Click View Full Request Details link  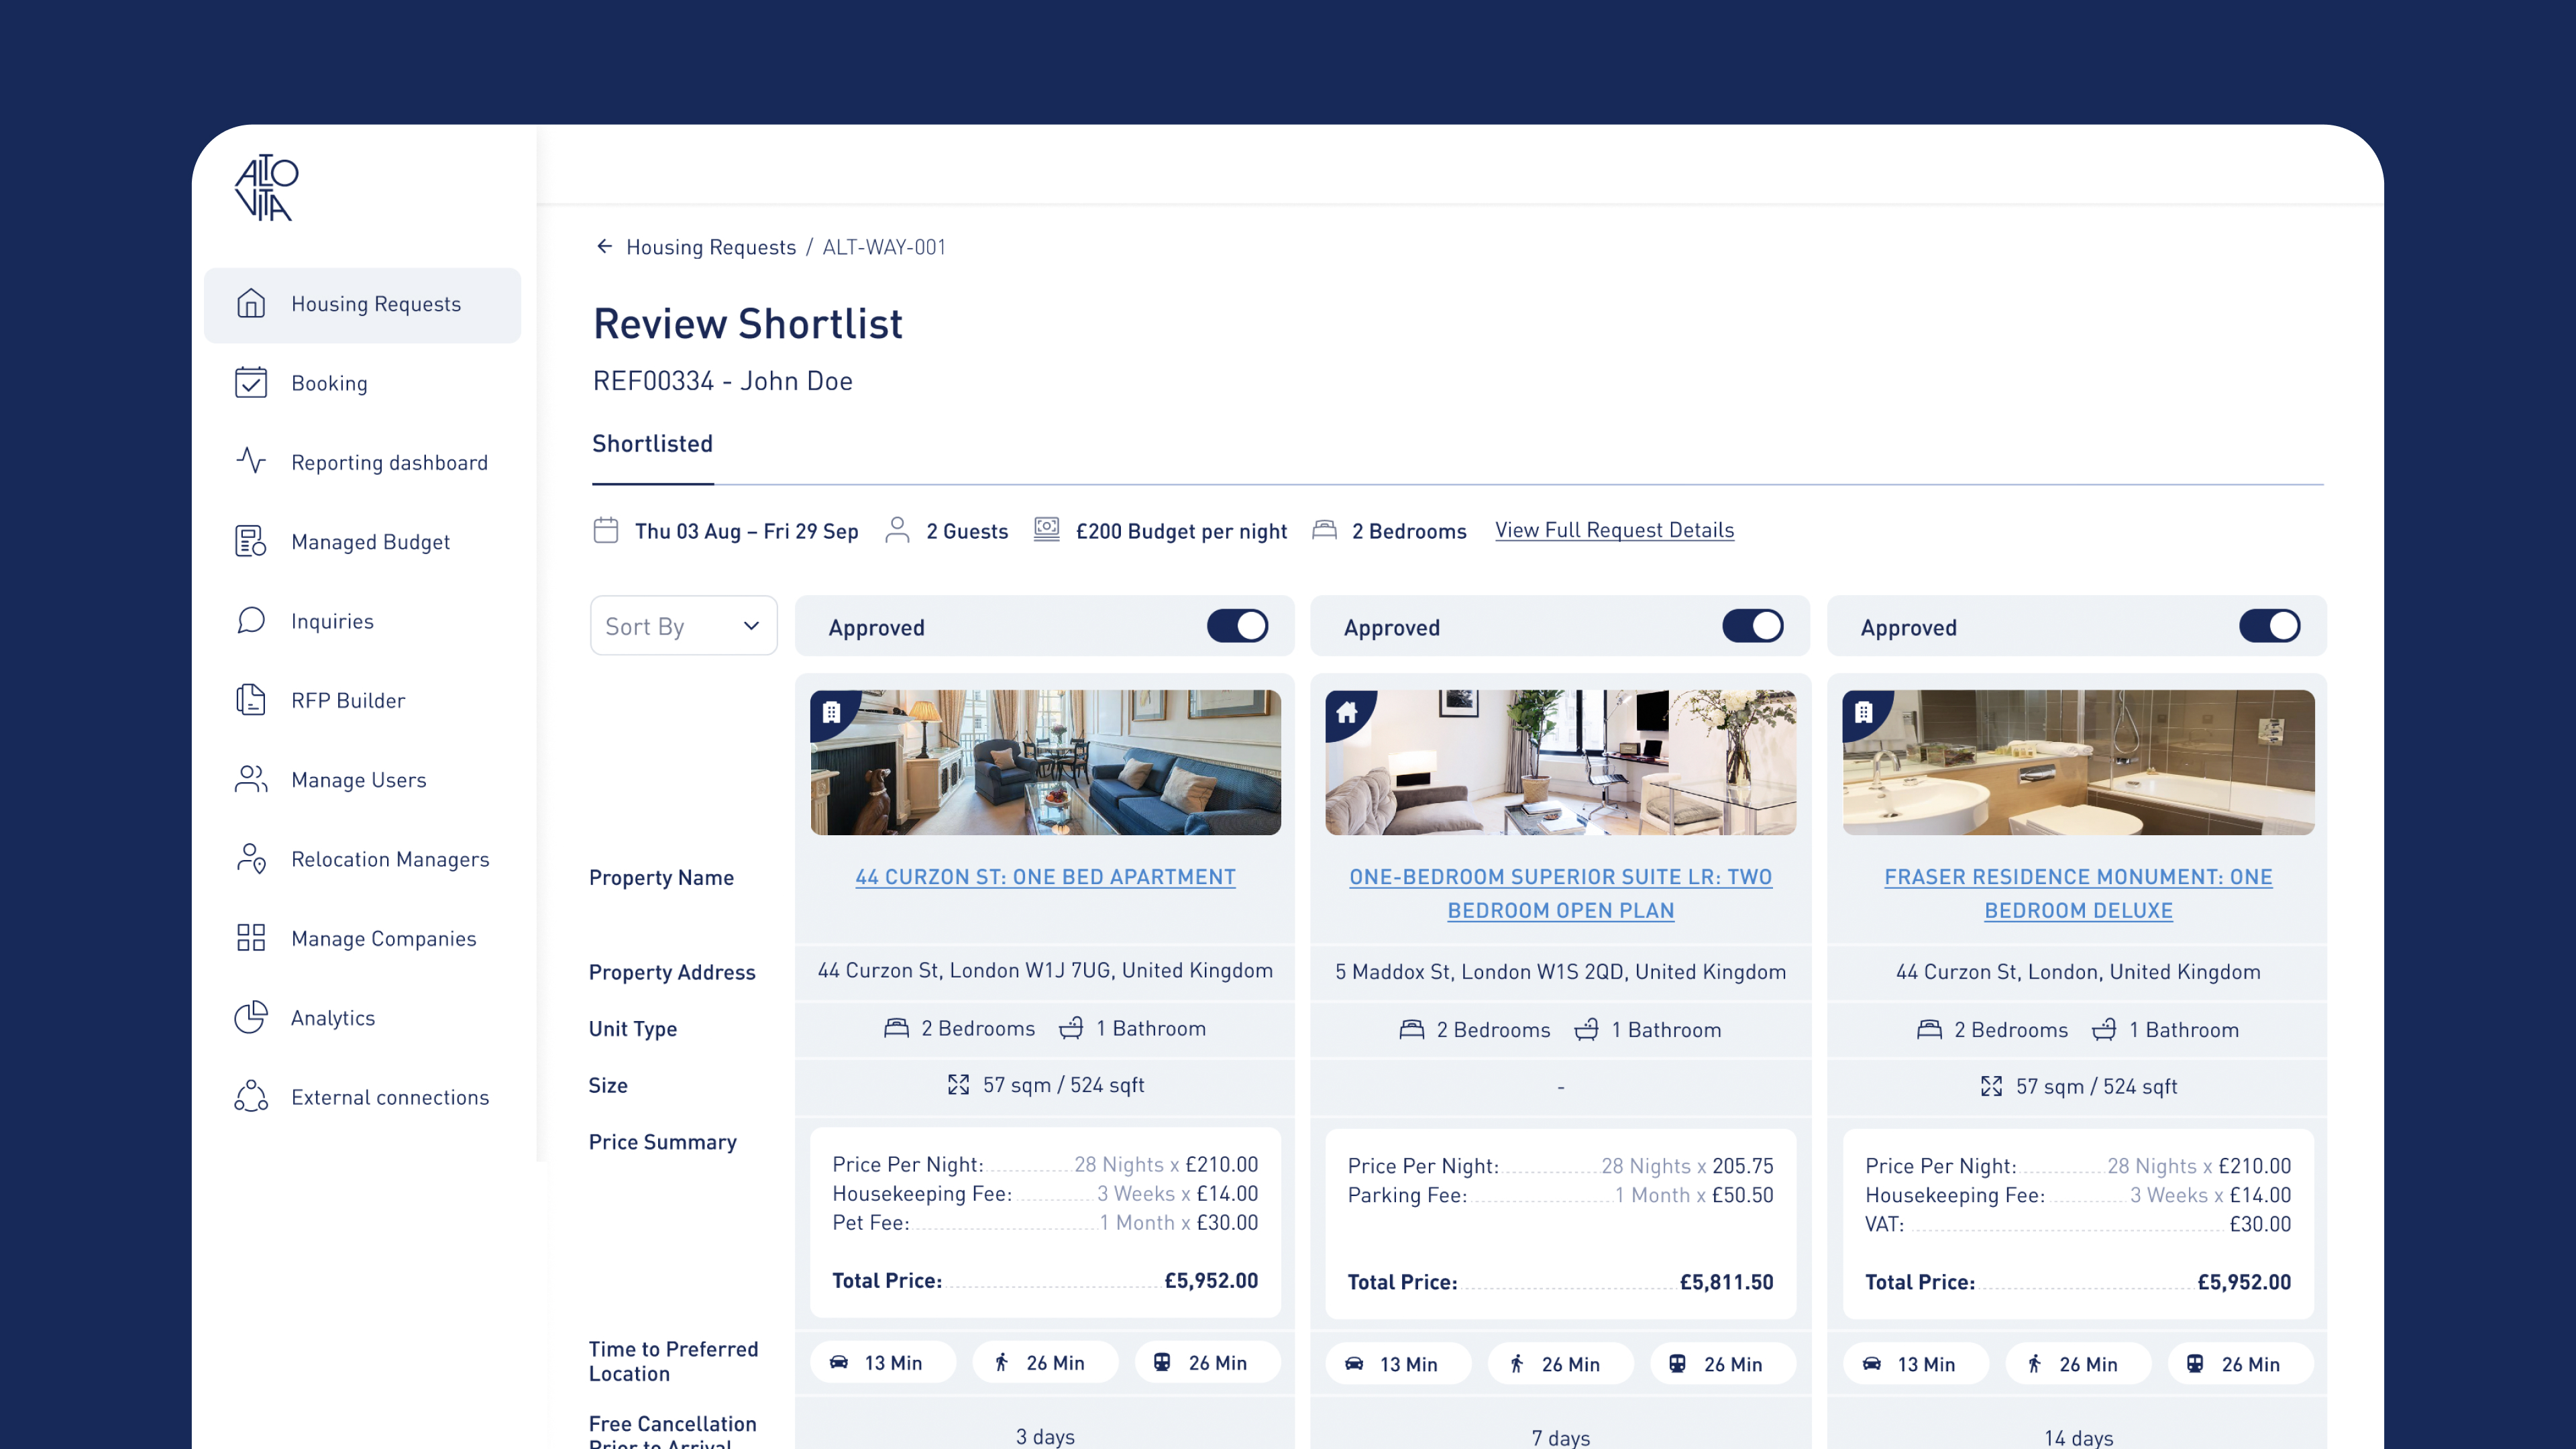tap(1614, 530)
